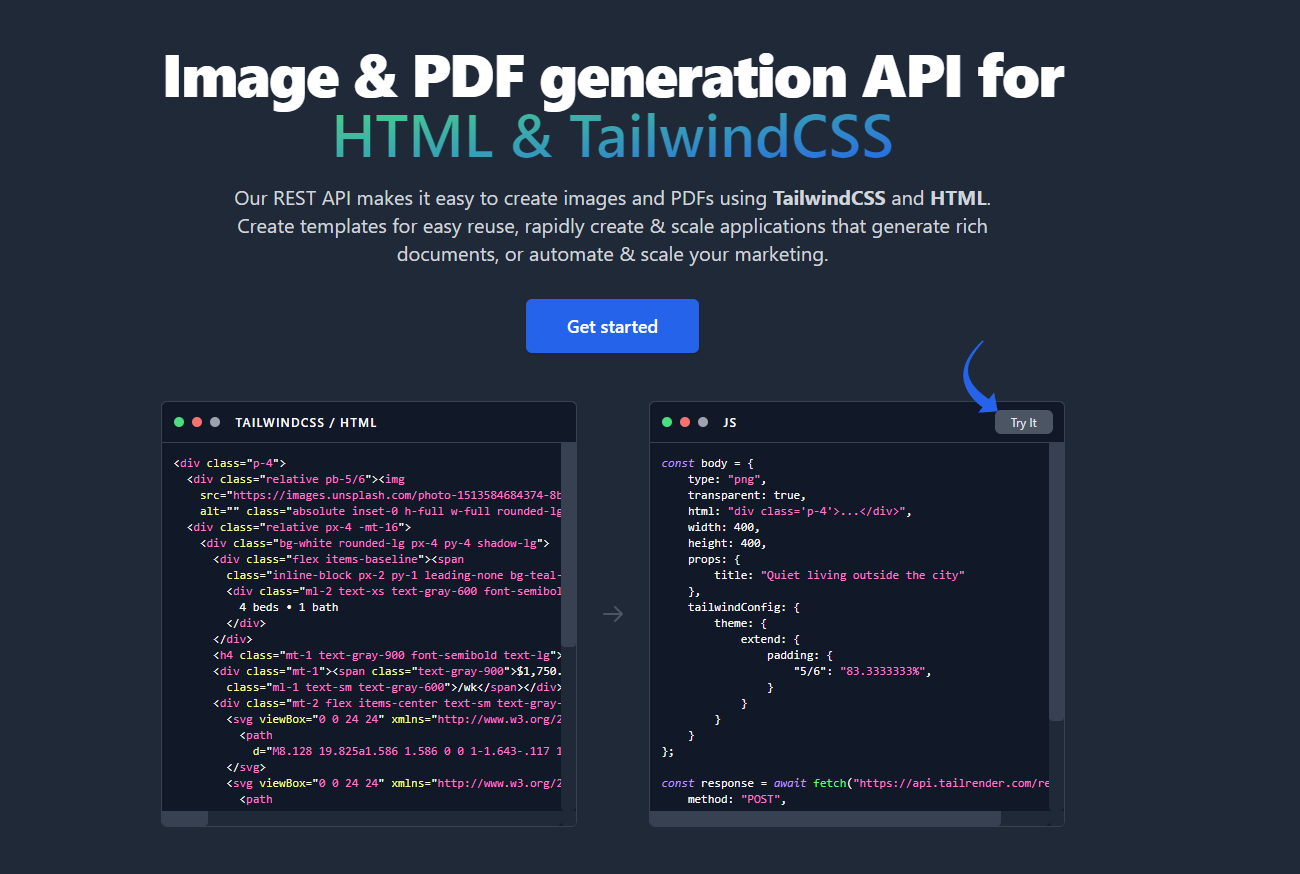Click the line containing "/wk</span></div>"
The image size is (1300, 874).
point(394,687)
